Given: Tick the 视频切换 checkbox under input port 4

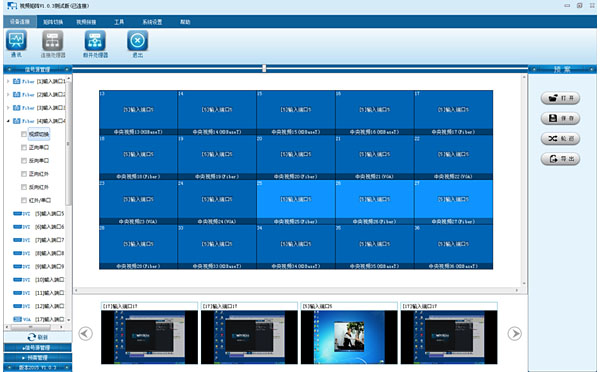Looking at the screenshot, I should pos(24,134).
